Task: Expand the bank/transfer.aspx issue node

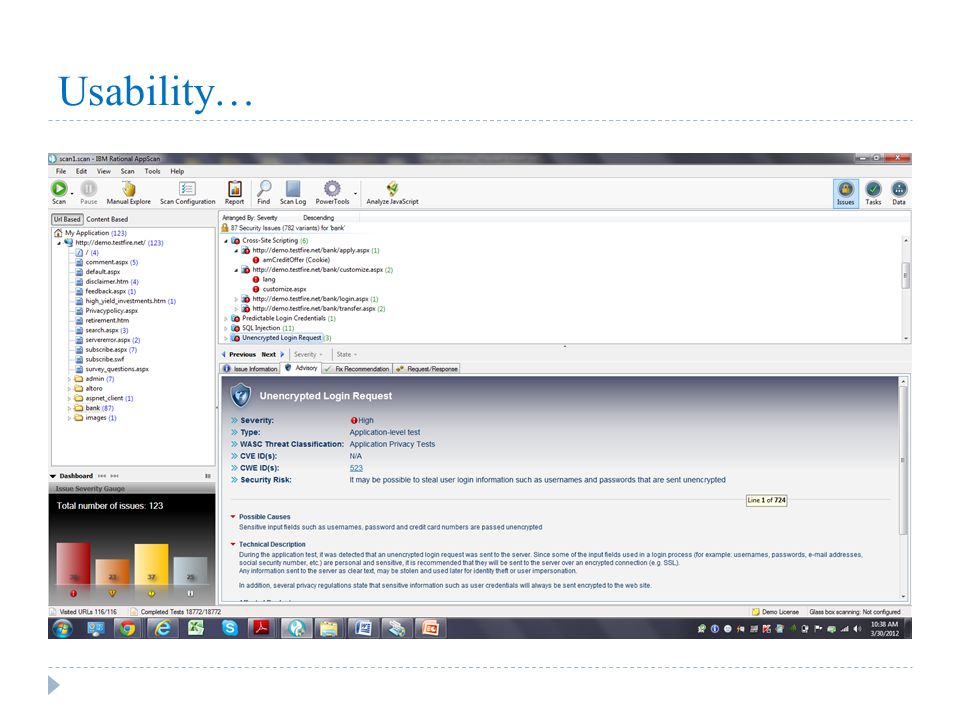Action: pyautogui.click(x=236, y=309)
